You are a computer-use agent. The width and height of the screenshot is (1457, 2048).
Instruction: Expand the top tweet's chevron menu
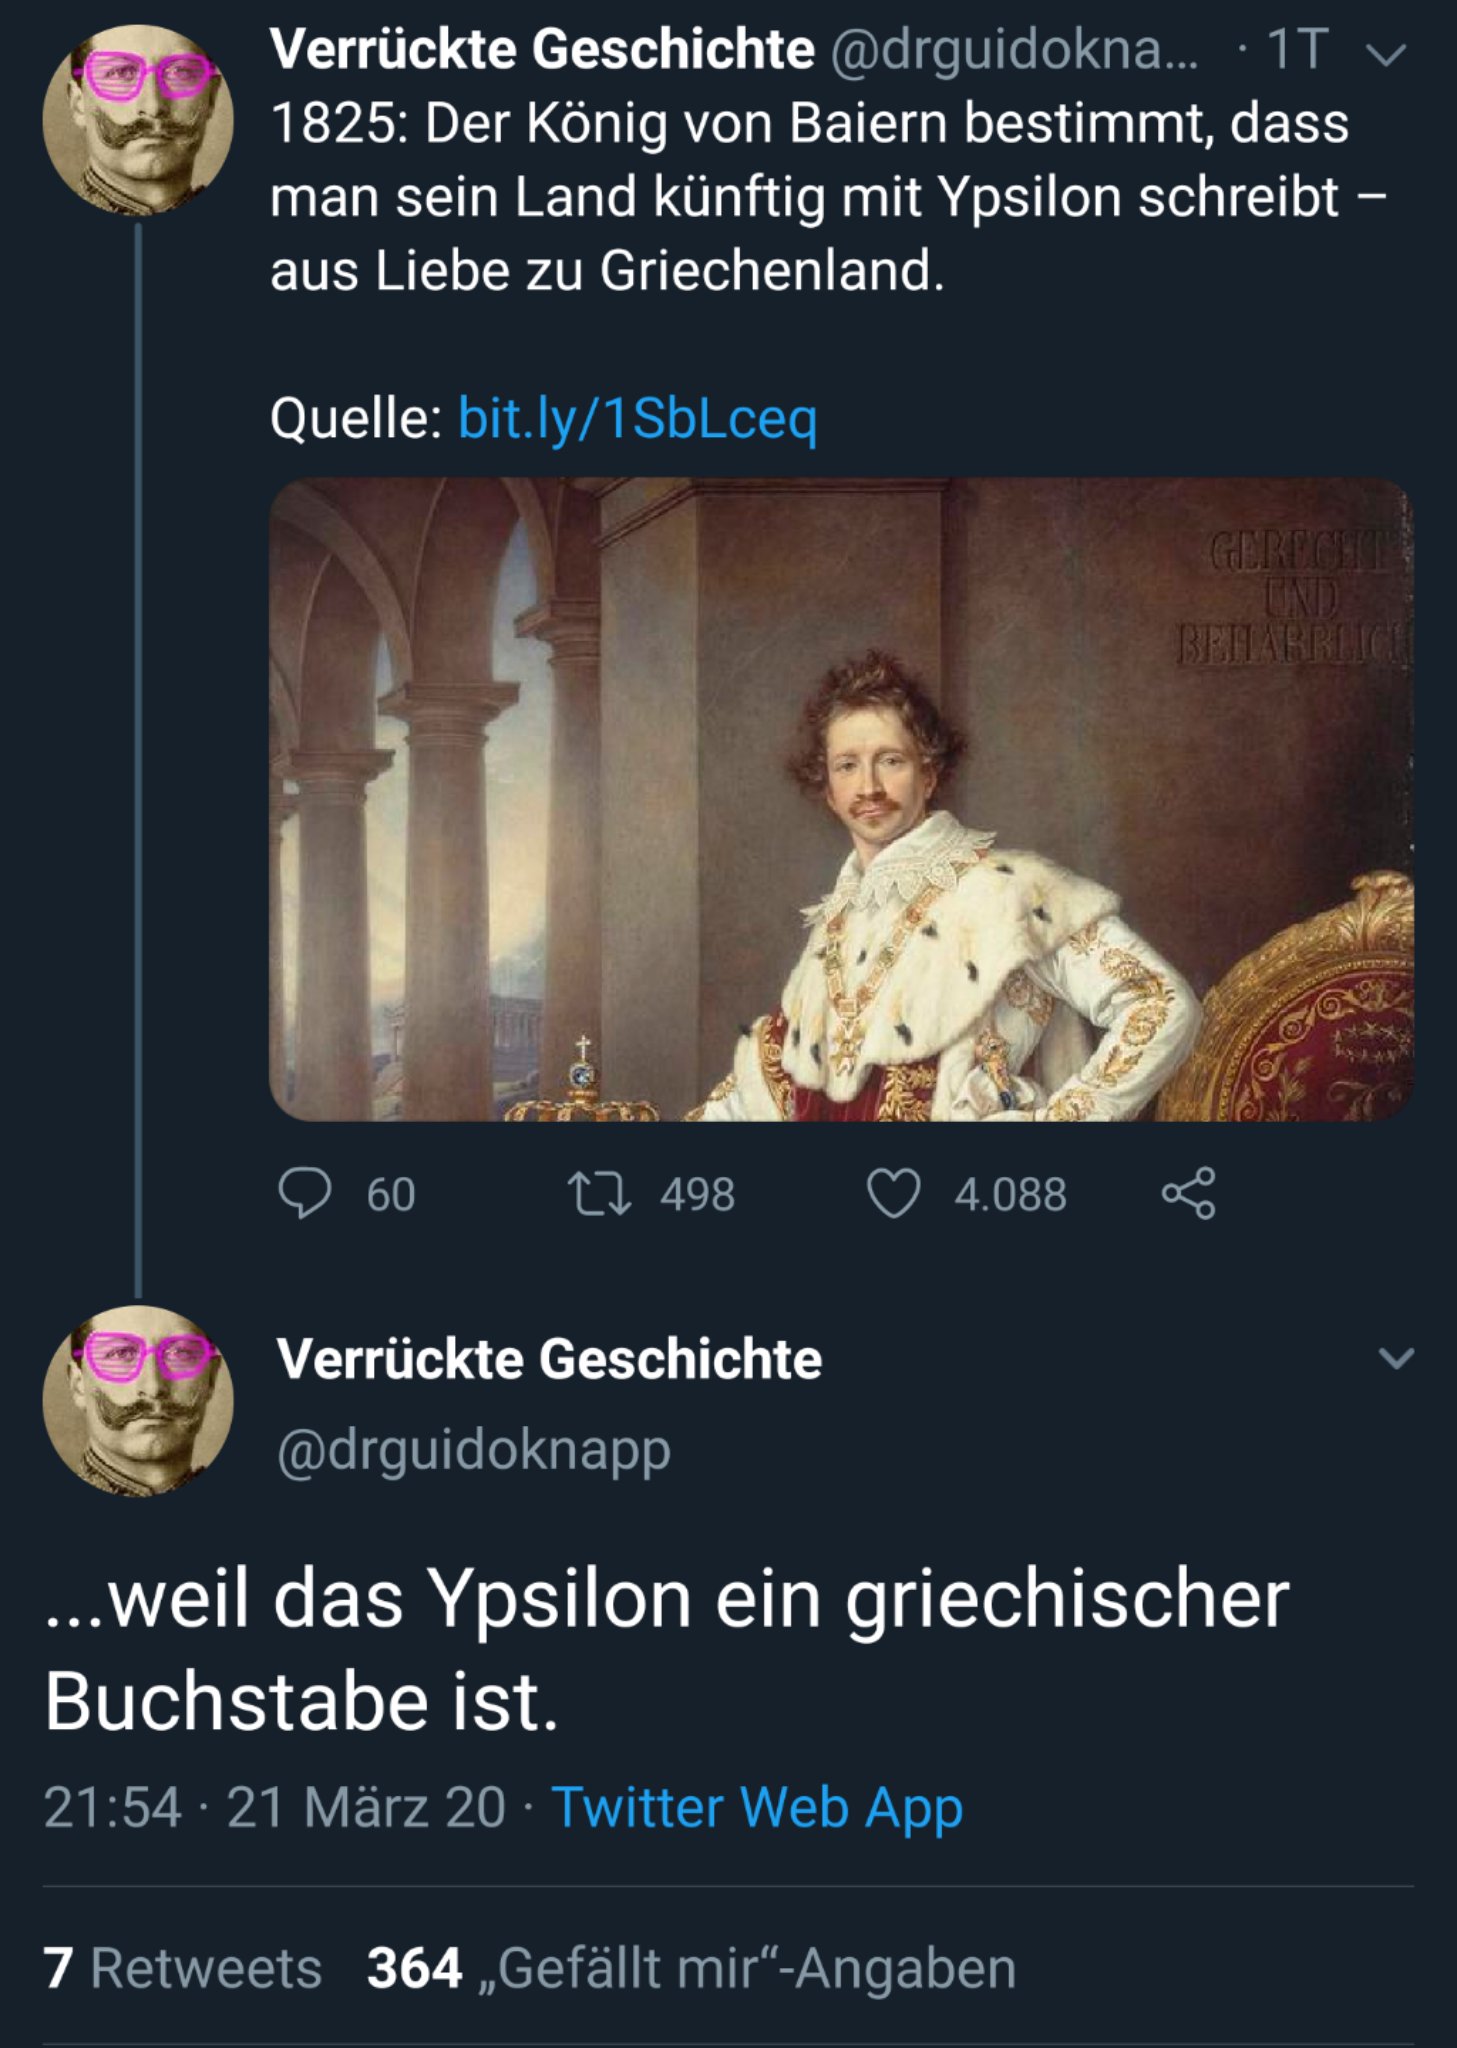1387,54
